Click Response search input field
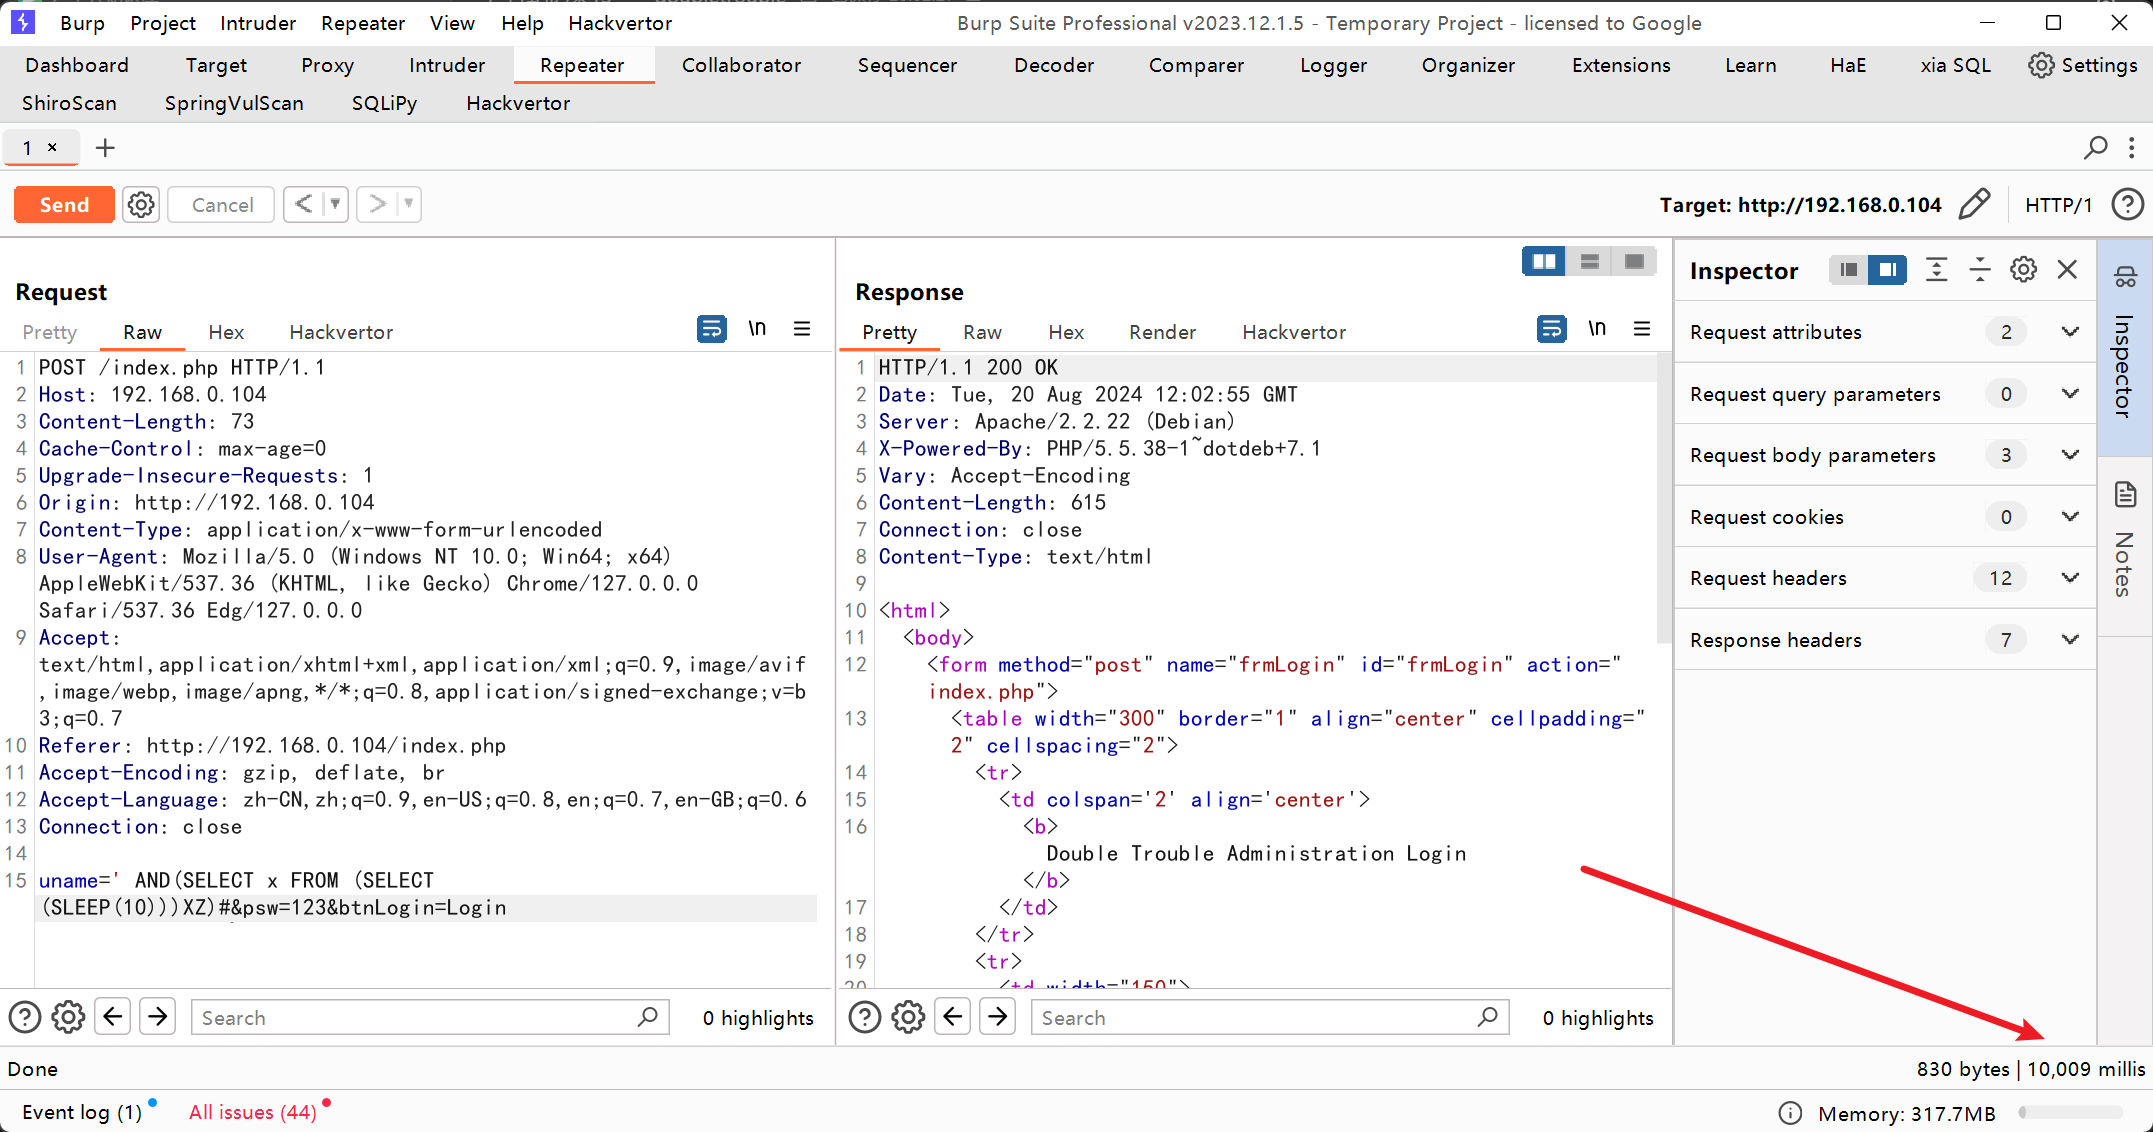The width and height of the screenshot is (2153, 1132). tap(1270, 1018)
